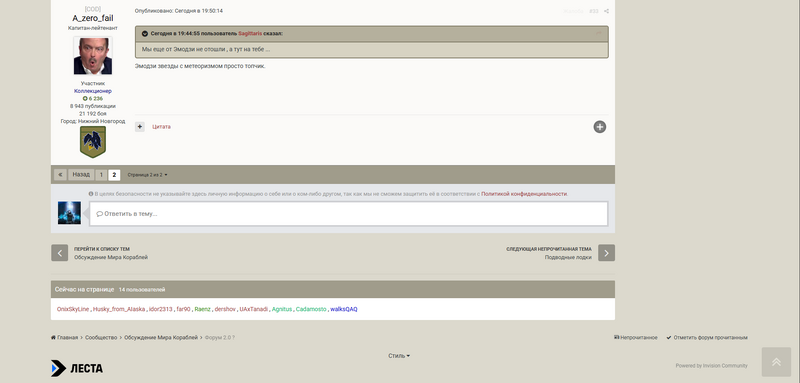
Task: Open user idor2313 profile
Action: click(161, 309)
